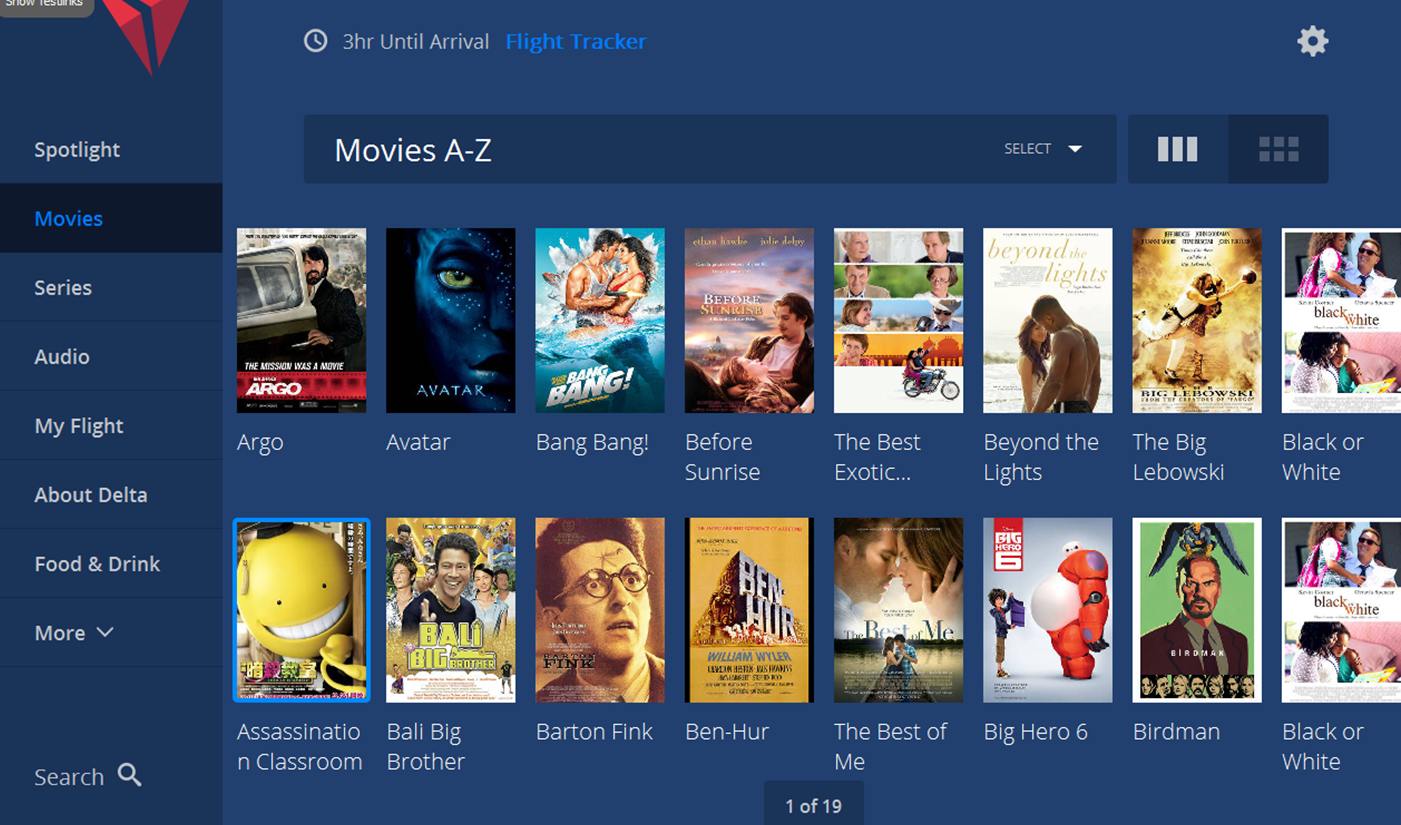Image resolution: width=1401 pixels, height=825 pixels.
Task: Open the Flight Tracker link
Action: tap(576, 42)
